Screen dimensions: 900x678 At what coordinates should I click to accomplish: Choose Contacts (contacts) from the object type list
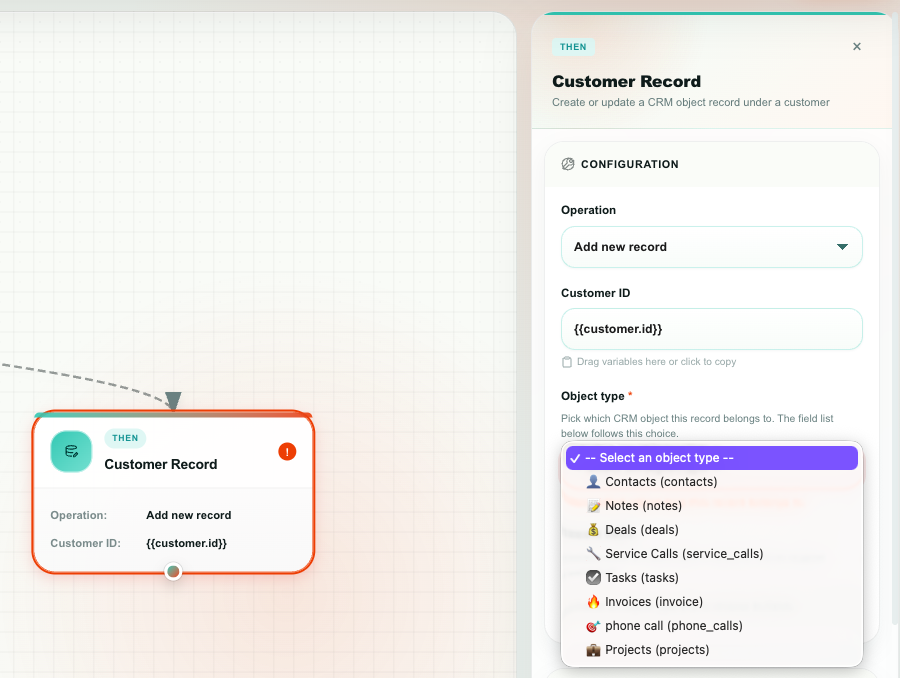(711, 482)
